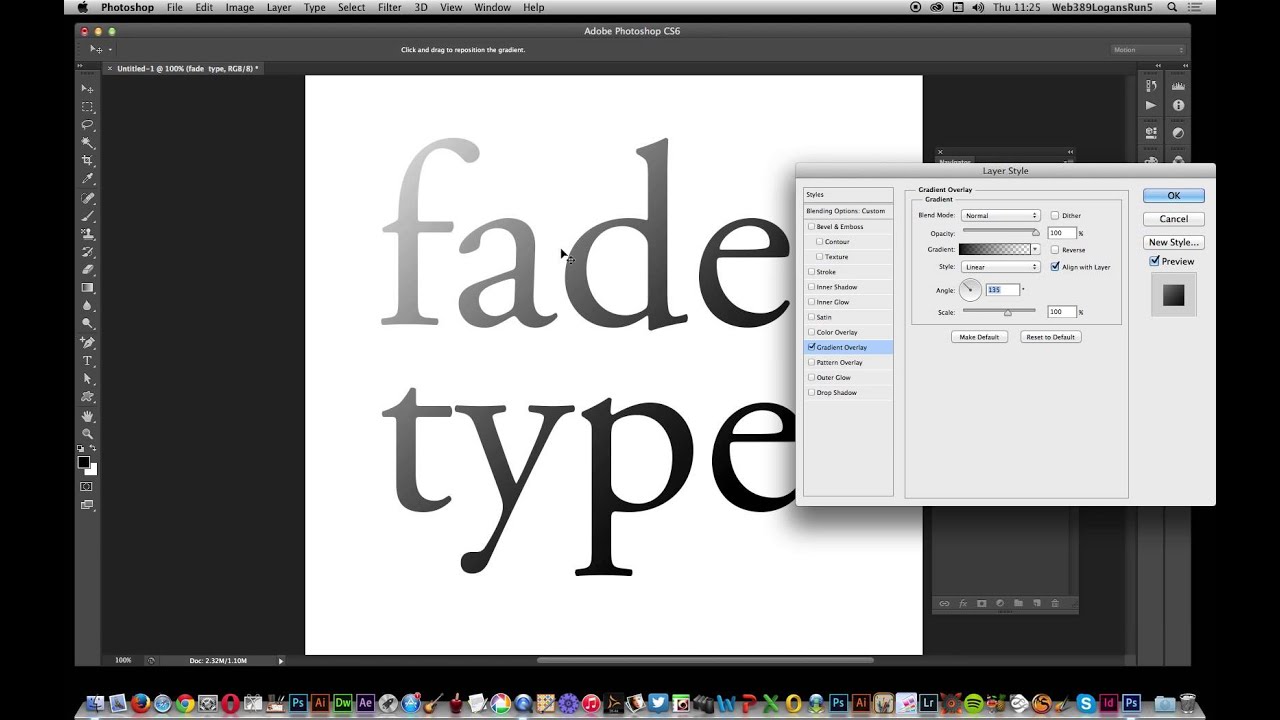Select the Gradient tool in toolbar
1280x720 pixels.
point(87,288)
